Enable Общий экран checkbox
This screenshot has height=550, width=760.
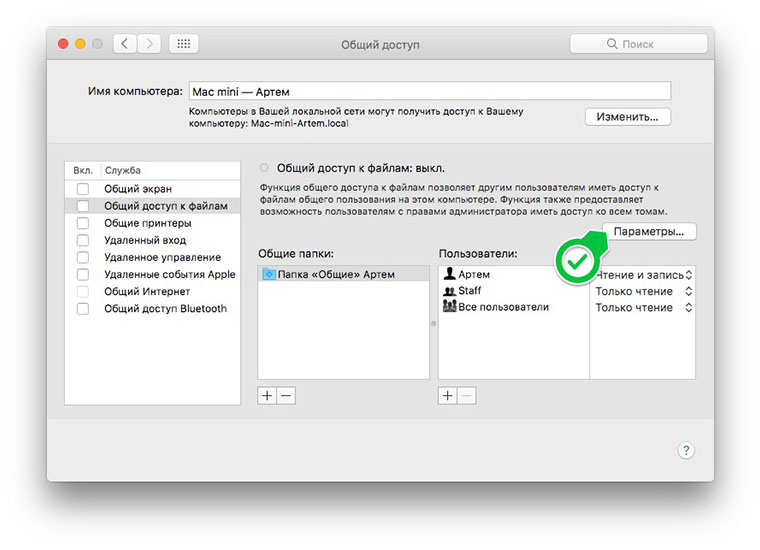[x=83, y=189]
